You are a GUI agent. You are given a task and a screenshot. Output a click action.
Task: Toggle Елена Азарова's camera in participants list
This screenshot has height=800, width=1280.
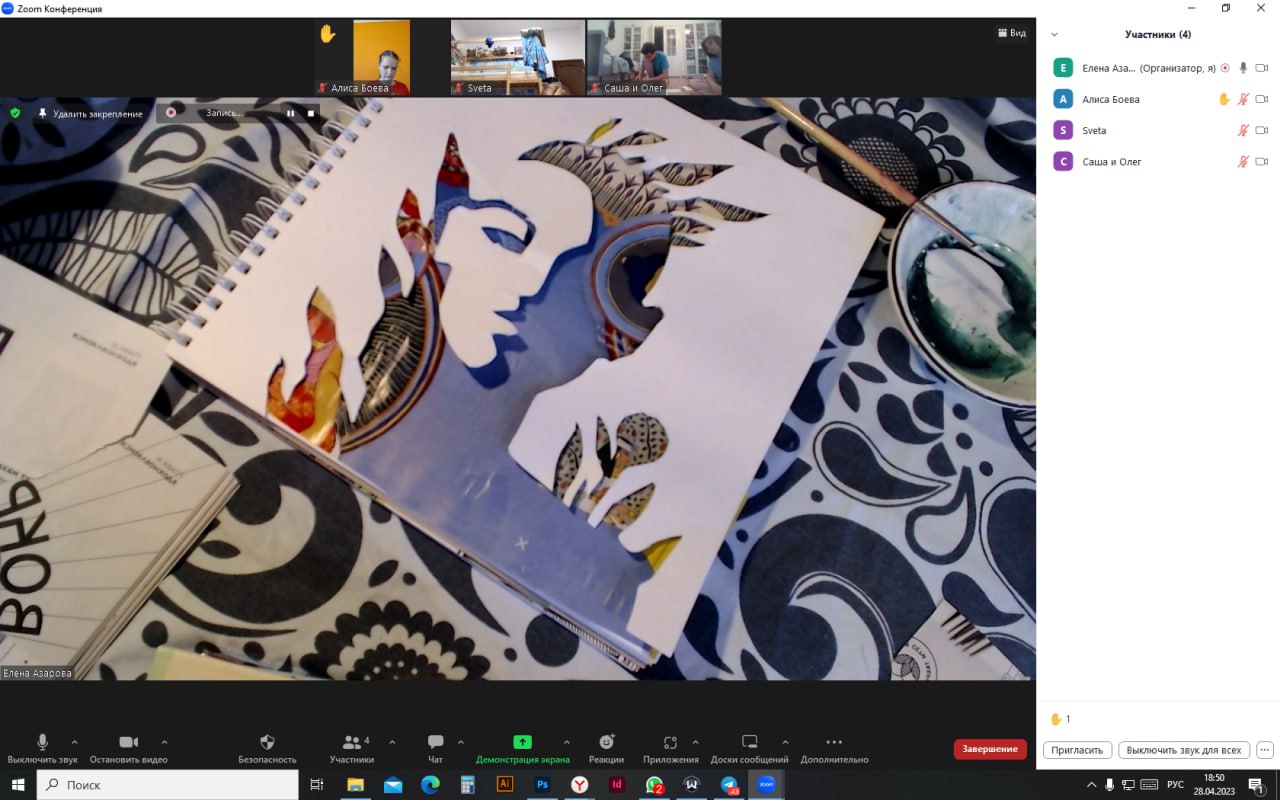click(x=1261, y=68)
